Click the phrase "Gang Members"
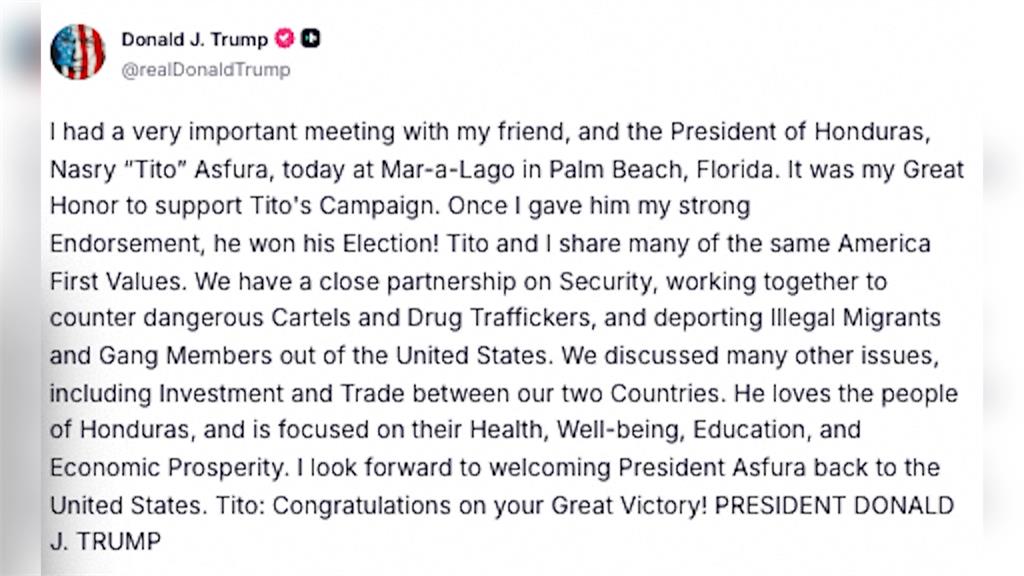 [161, 355]
